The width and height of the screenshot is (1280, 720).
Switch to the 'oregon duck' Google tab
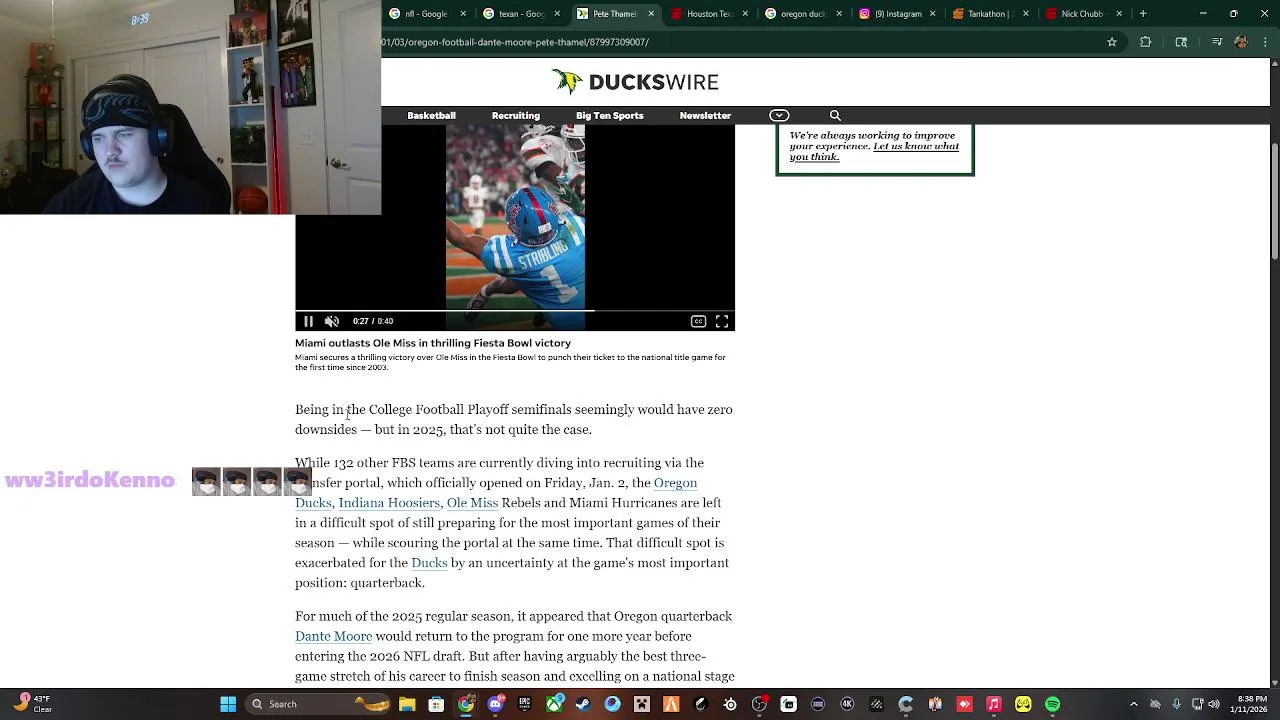(803, 14)
